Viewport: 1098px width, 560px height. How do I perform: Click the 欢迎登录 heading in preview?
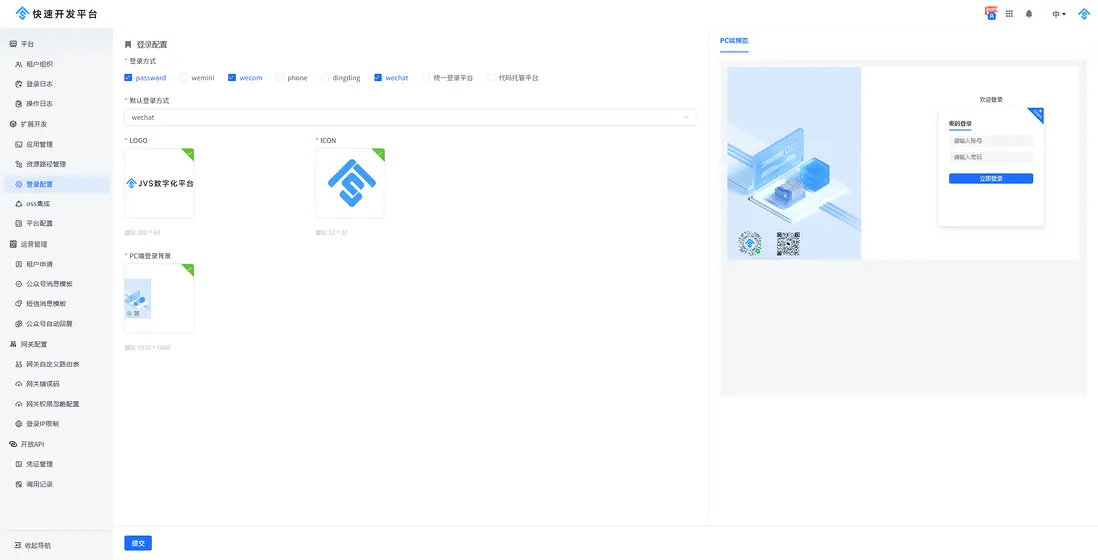point(991,99)
